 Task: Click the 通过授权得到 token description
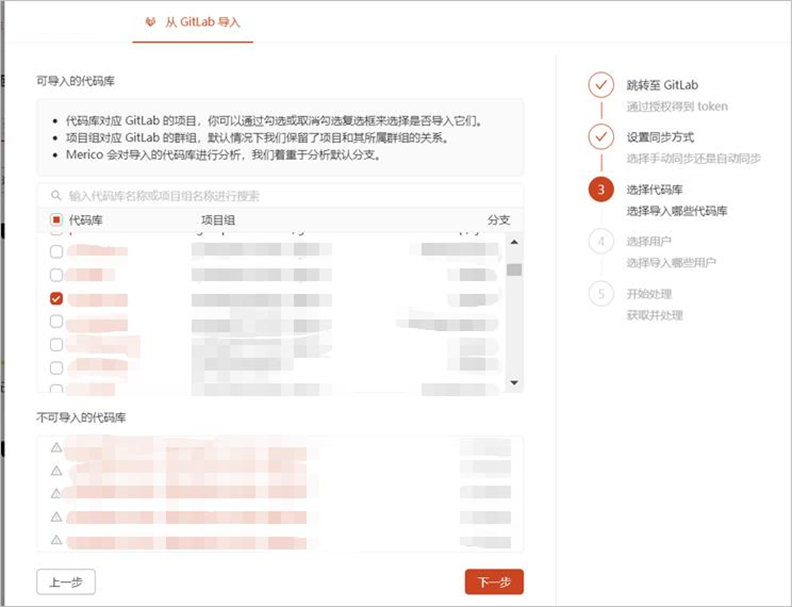click(x=677, y=107)
